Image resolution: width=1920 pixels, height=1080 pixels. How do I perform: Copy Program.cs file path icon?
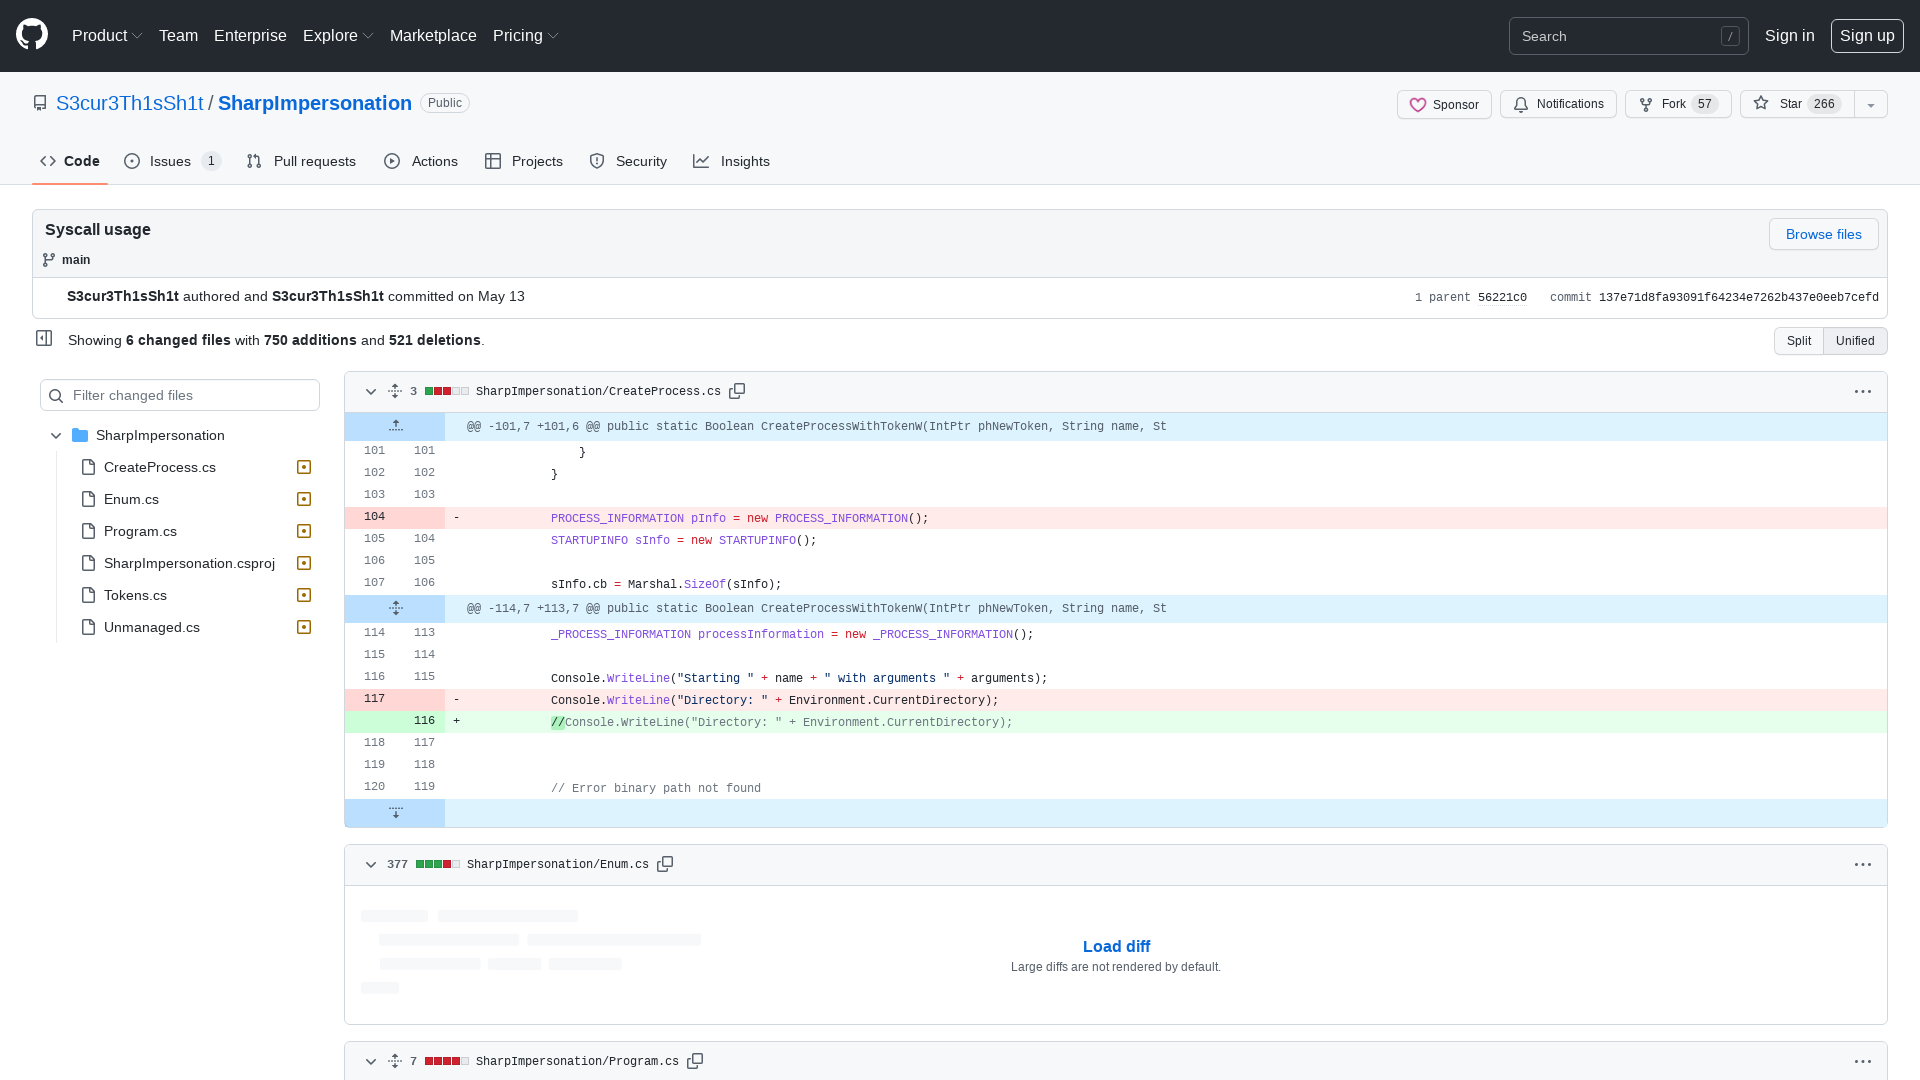click(695, 1061)
